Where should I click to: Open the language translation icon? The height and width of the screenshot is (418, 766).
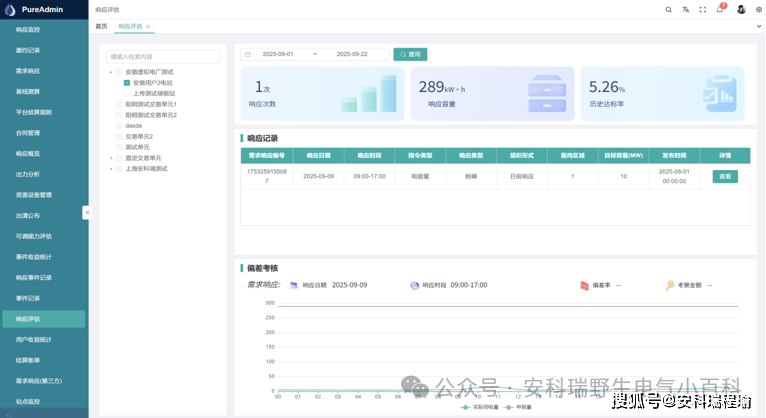click(685, 9)
